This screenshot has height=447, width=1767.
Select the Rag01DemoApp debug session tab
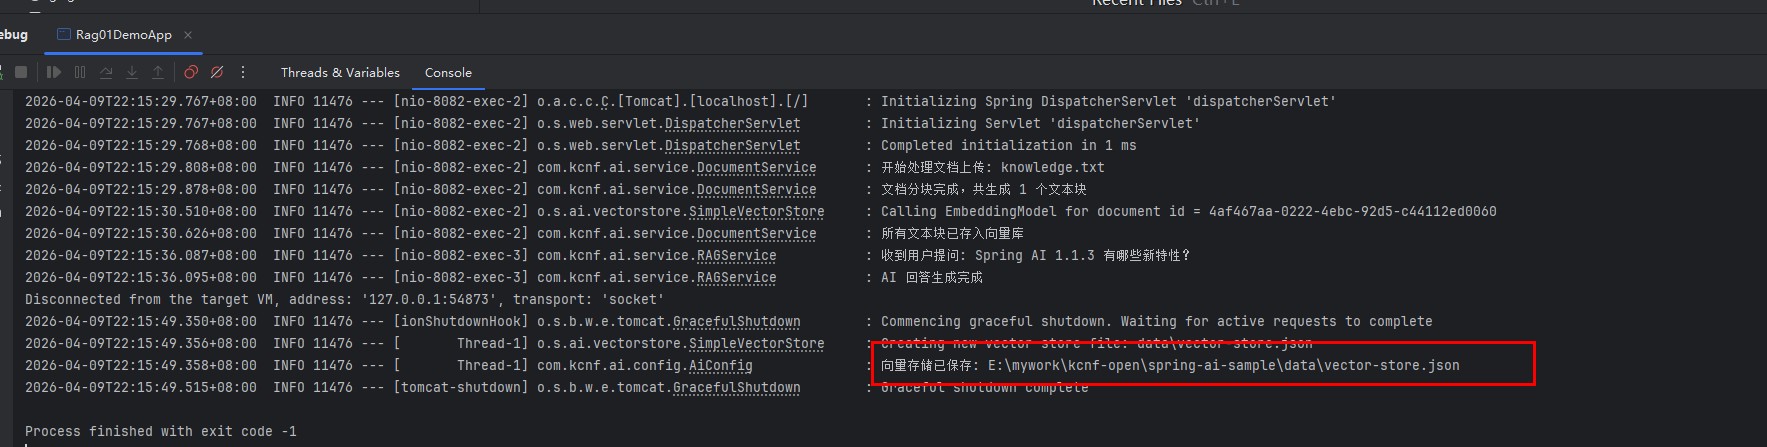(x=123, y=35)
